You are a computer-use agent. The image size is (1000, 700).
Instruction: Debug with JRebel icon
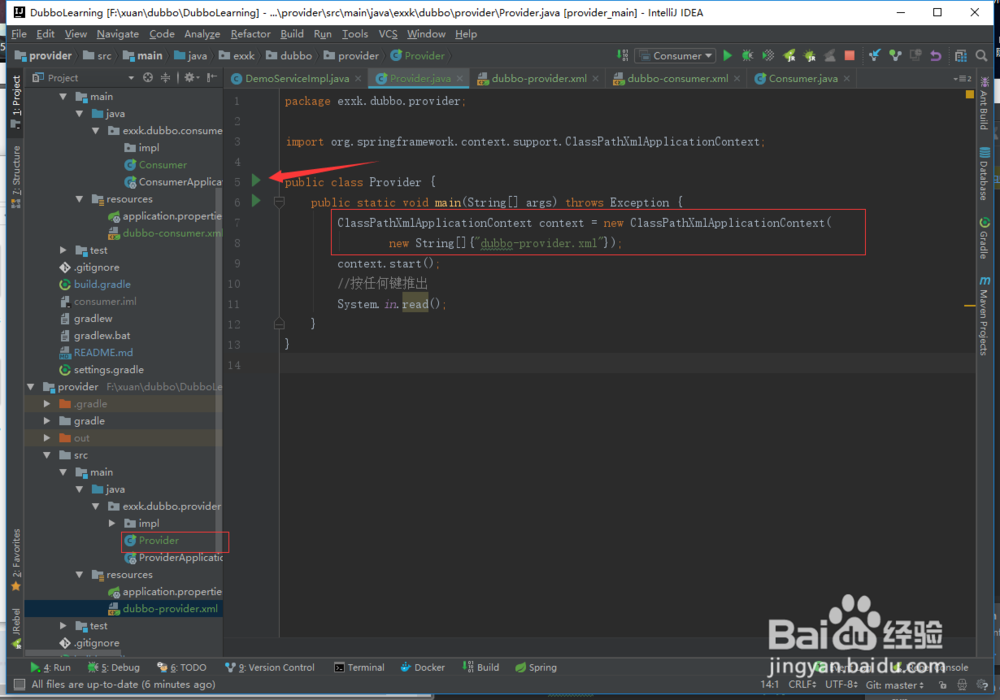click(x=809, y=55)
